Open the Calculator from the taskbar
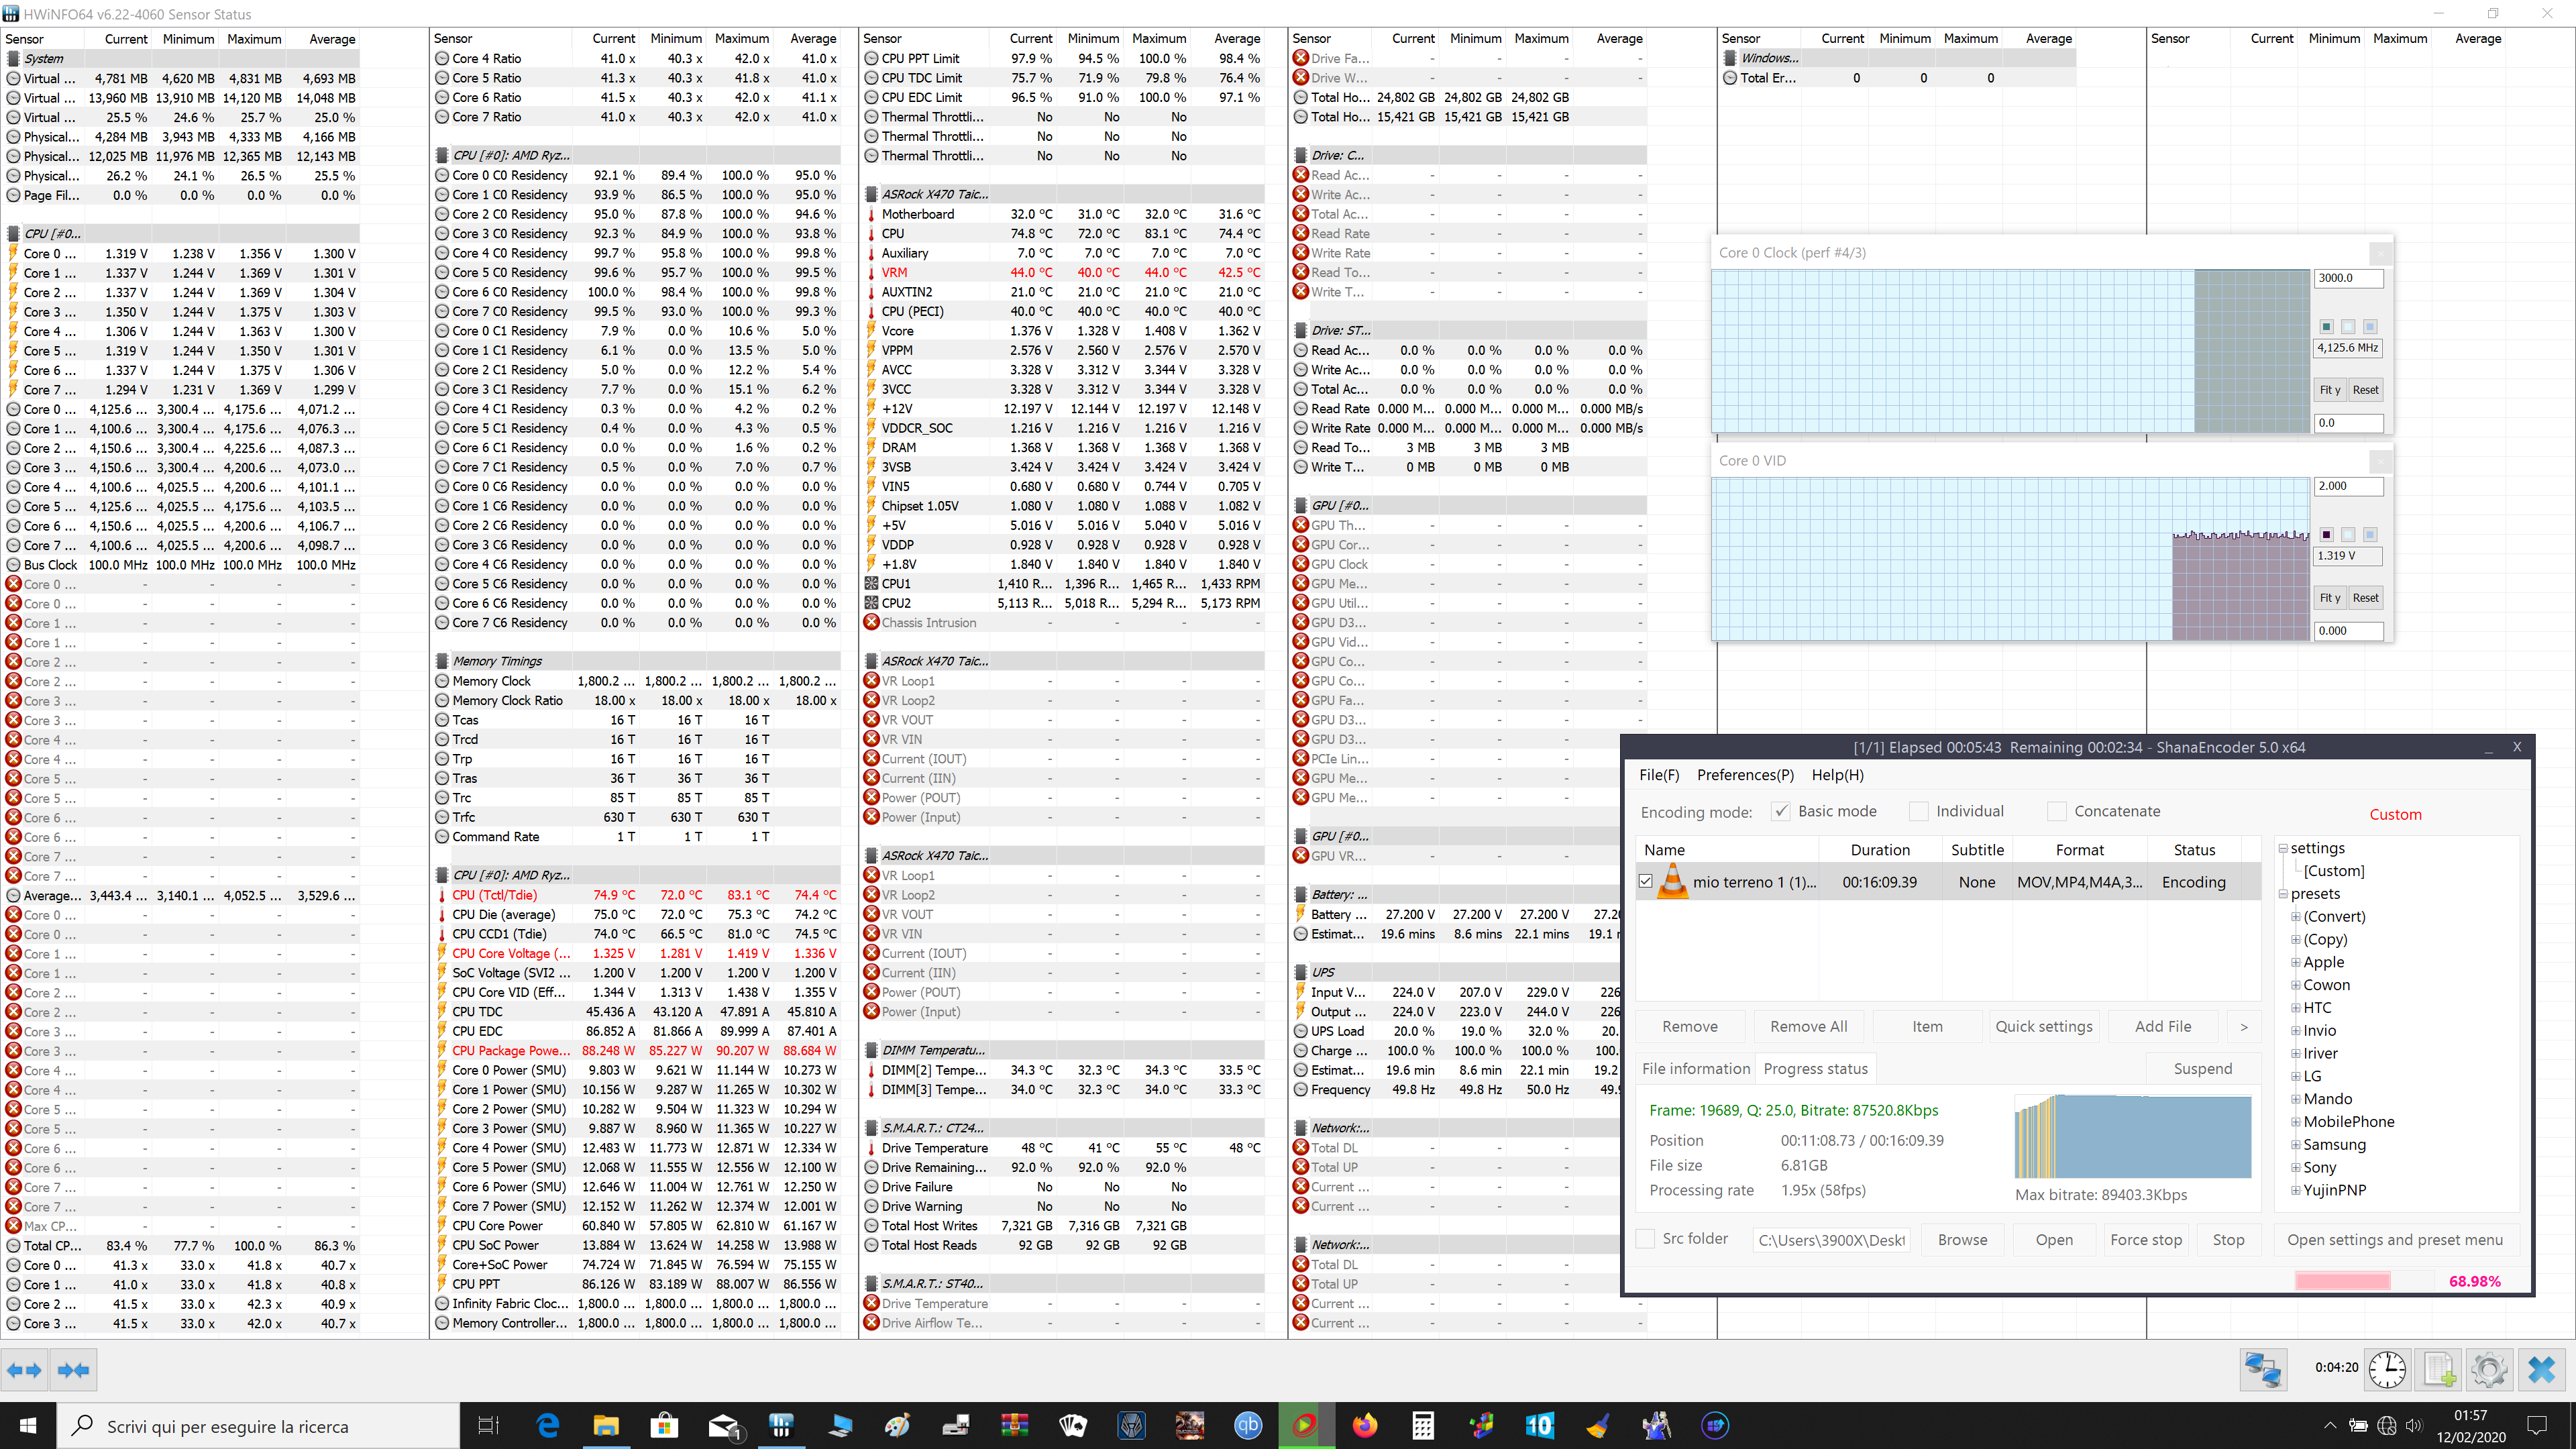 point(1423,1426)
